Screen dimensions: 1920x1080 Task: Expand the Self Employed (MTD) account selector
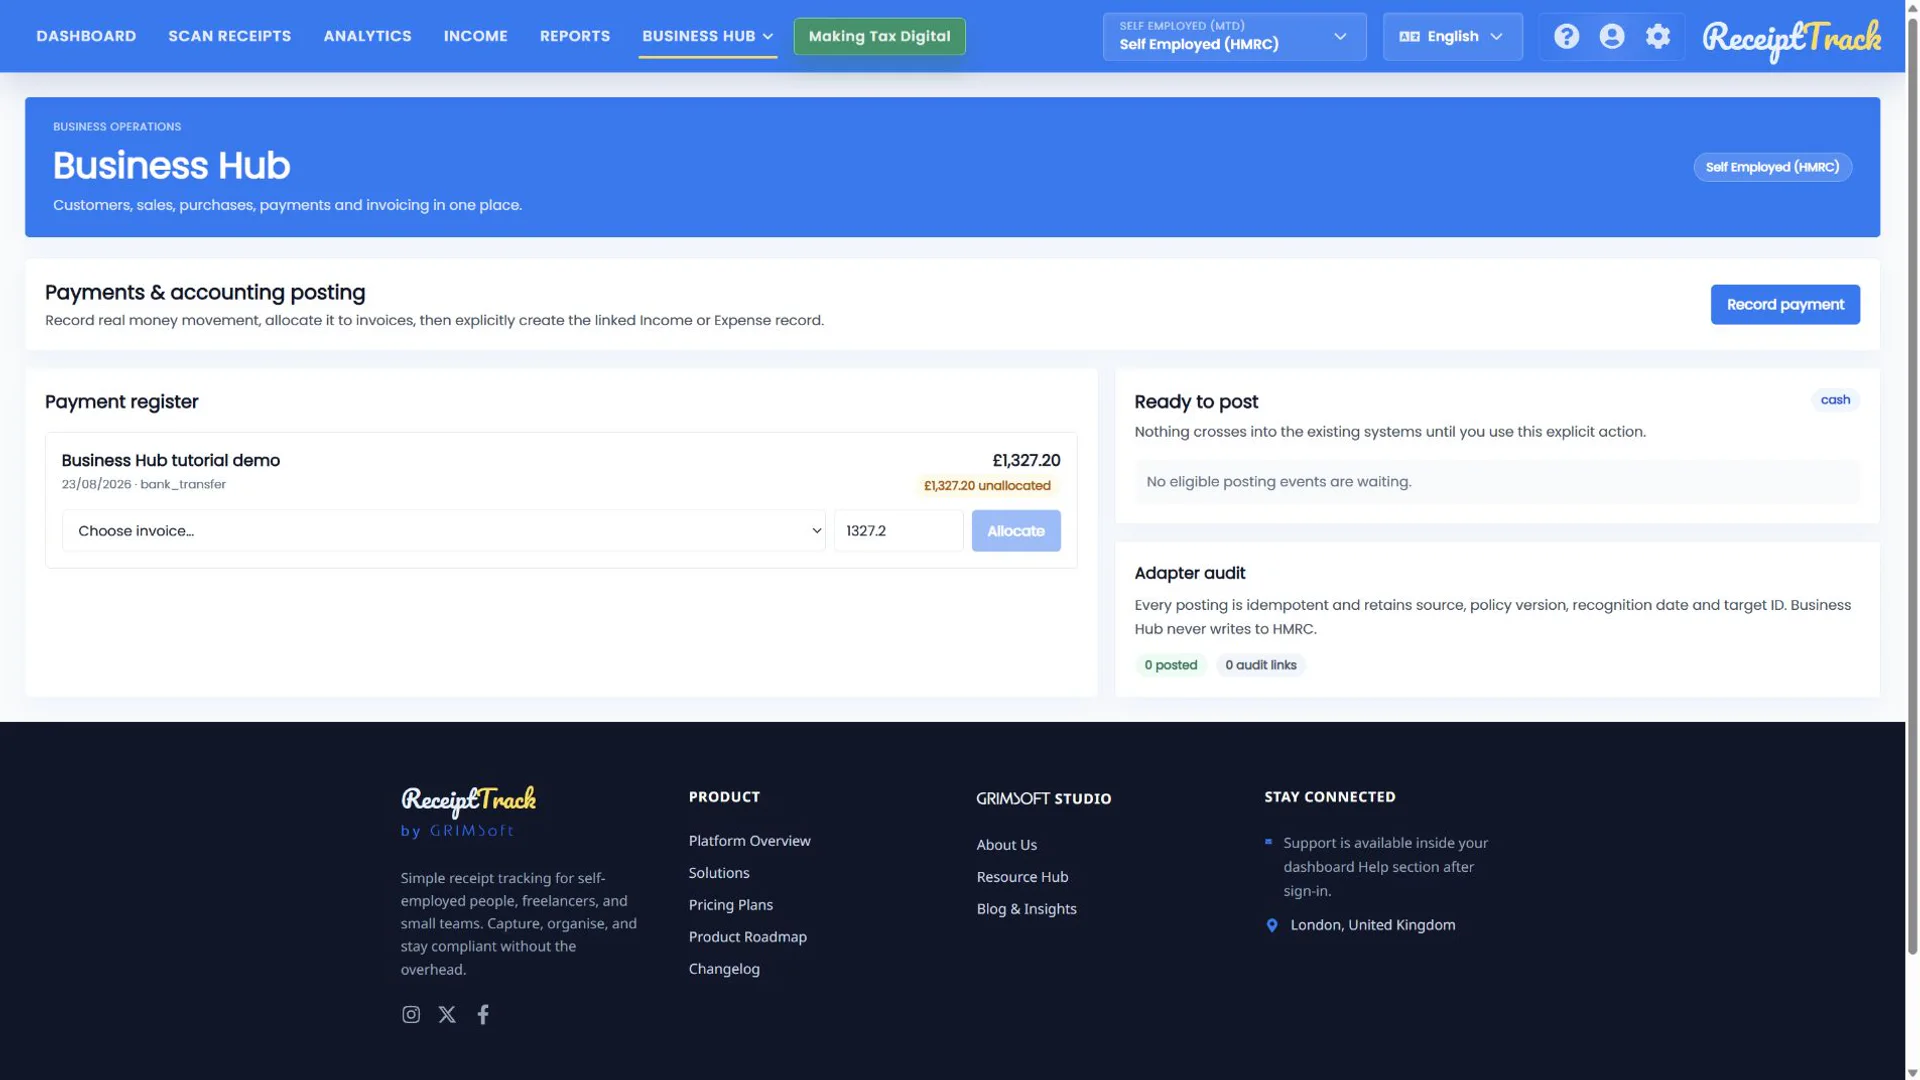[x=1234, y=37]
